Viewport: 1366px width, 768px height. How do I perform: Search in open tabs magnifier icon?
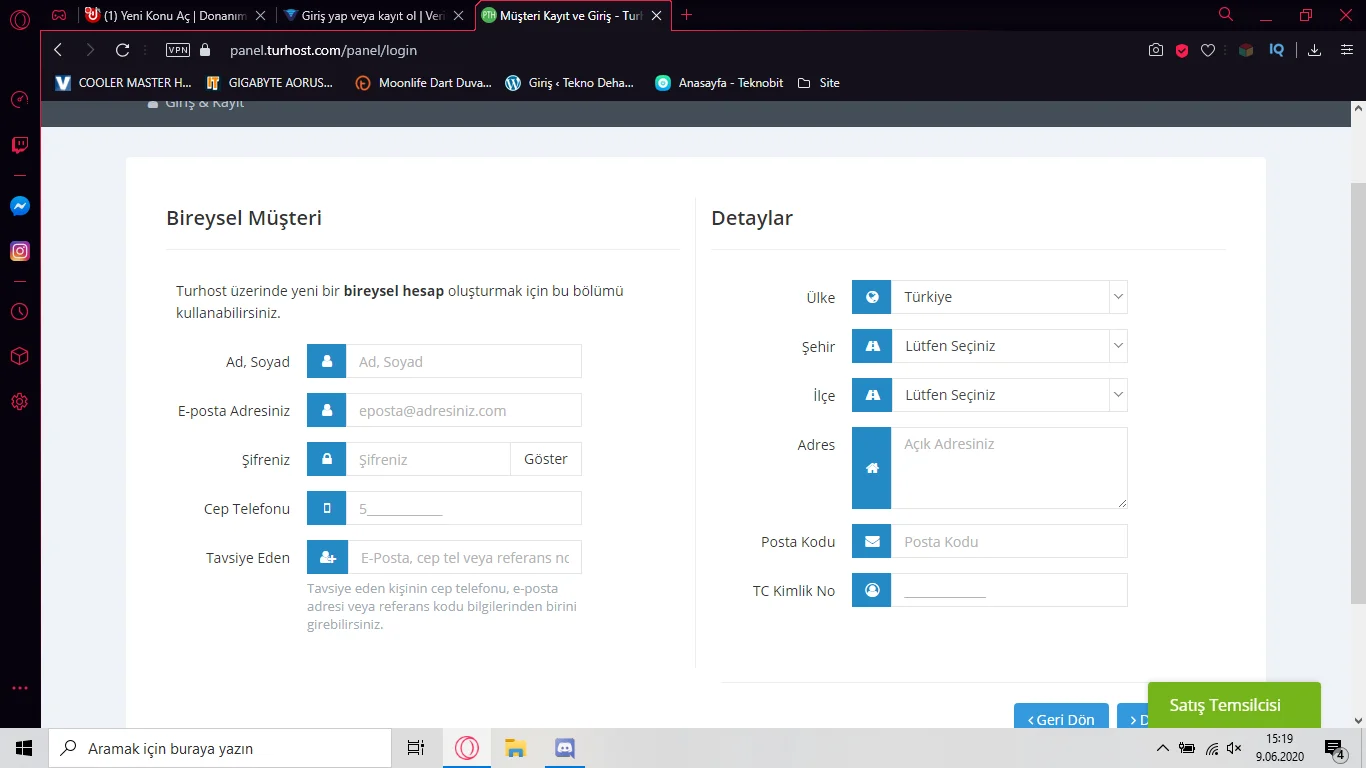pyautogui.click(x=1226, y=15)
